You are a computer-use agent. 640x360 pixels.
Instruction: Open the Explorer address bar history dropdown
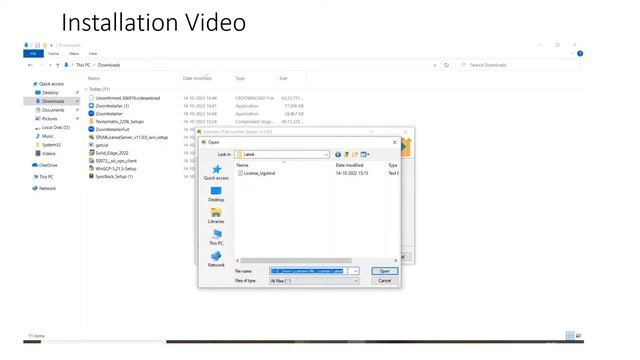435,65
